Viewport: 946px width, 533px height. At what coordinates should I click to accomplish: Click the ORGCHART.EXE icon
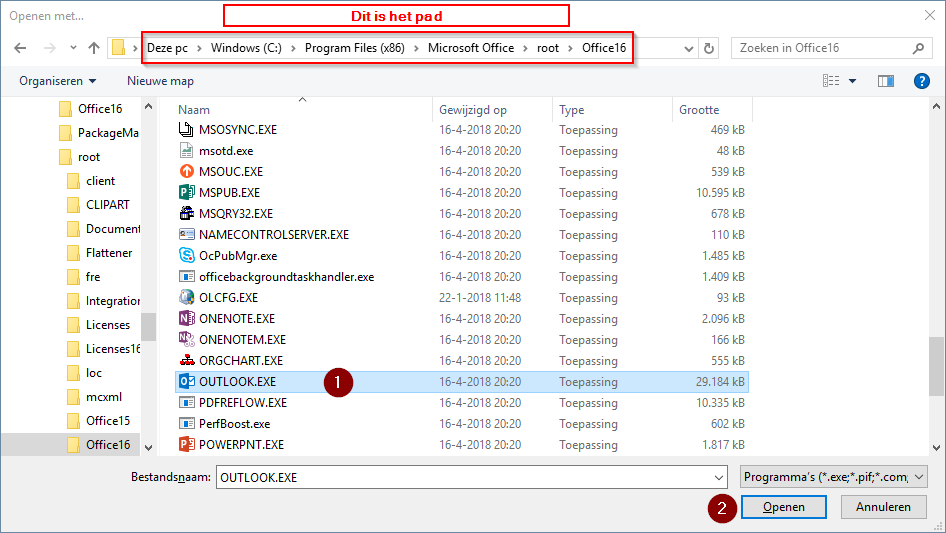tap(186, 360)
